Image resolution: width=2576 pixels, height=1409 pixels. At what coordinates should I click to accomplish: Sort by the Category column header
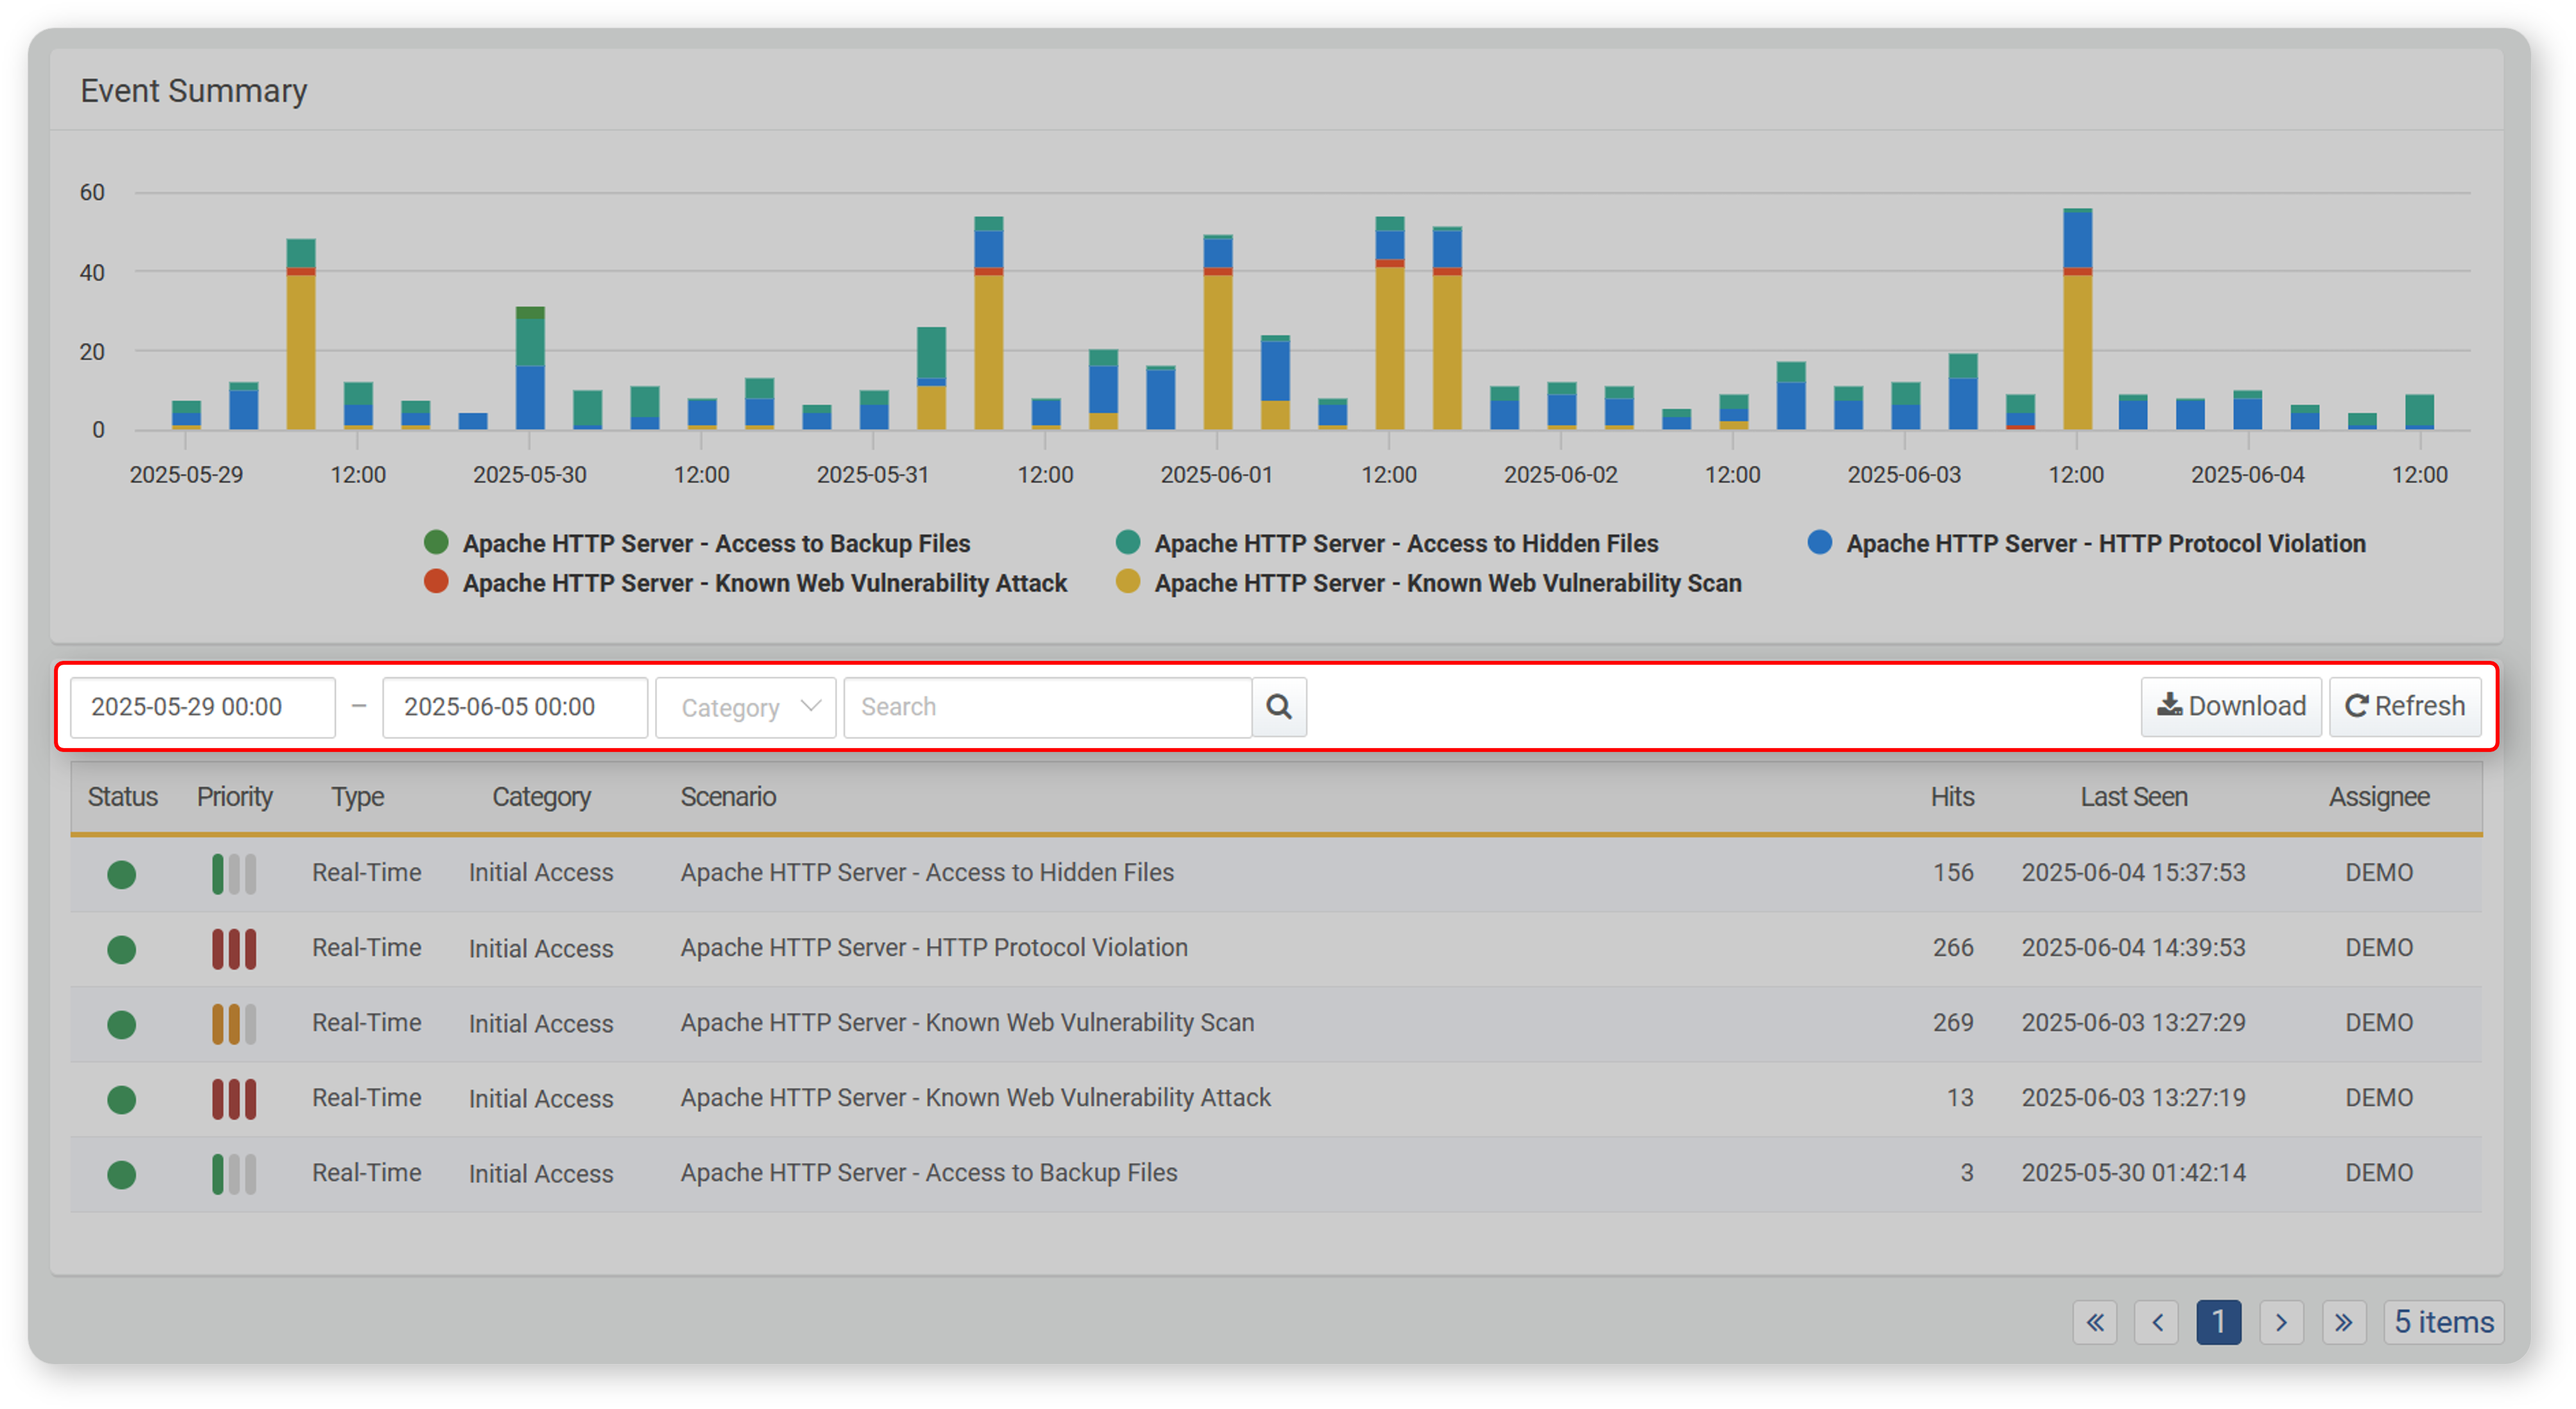pyautogui.click(x=541, y=797)
